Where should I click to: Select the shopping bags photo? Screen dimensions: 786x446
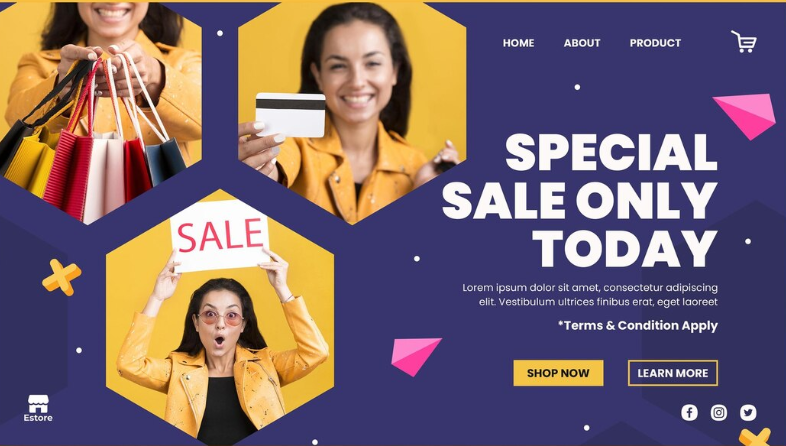(100, 113)
